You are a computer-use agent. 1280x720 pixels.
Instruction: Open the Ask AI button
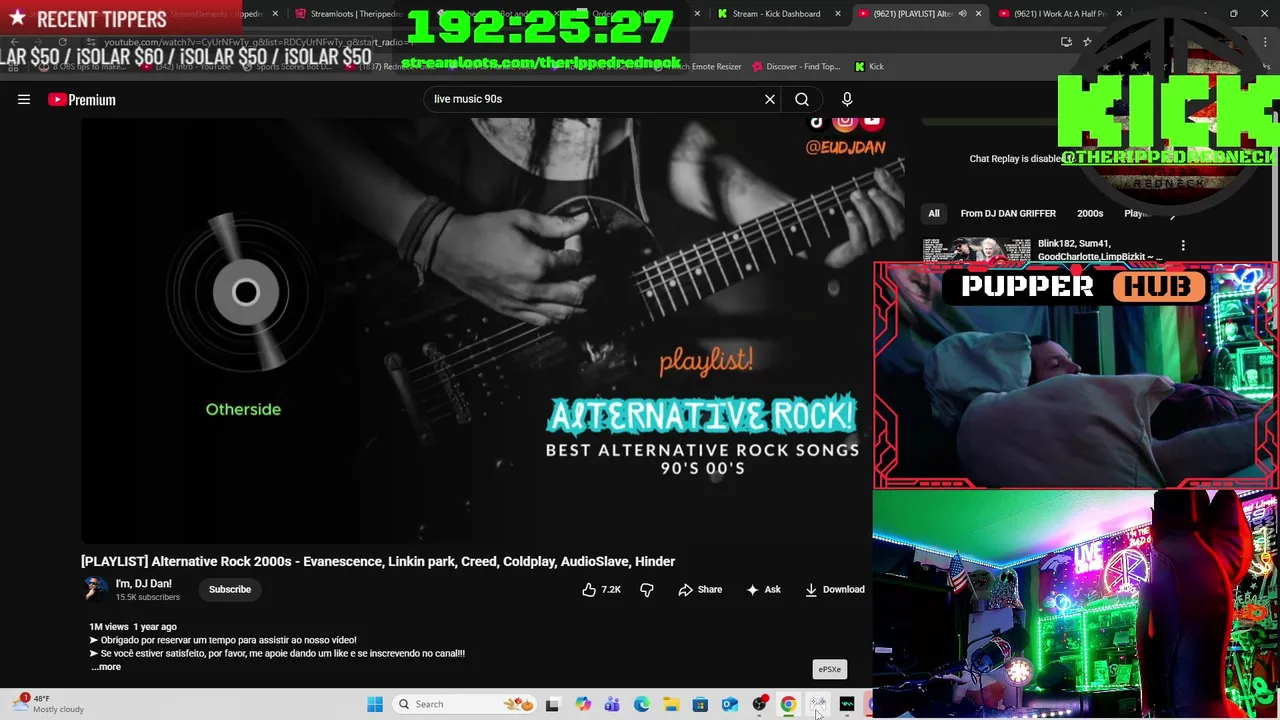tap(763, 589)
